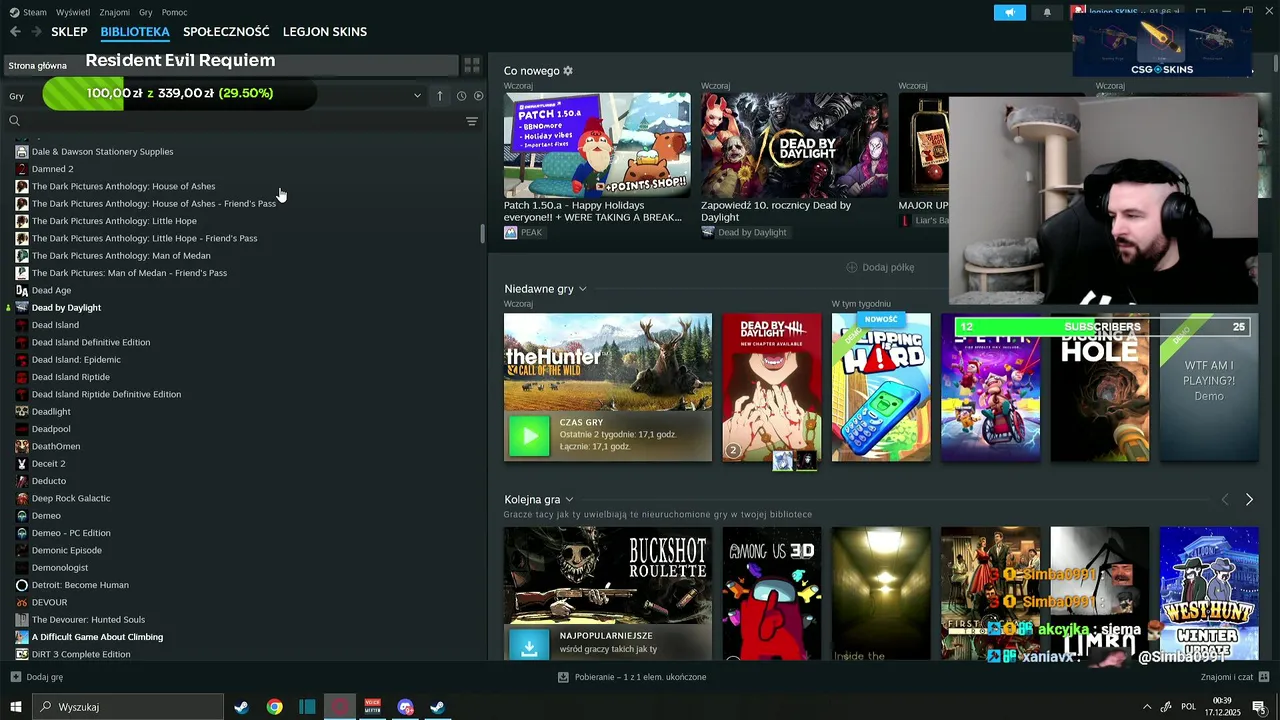
Task: Download Buckshot Roulette with blue arrow
Action: pyautogui.click(x=529, y=644)
